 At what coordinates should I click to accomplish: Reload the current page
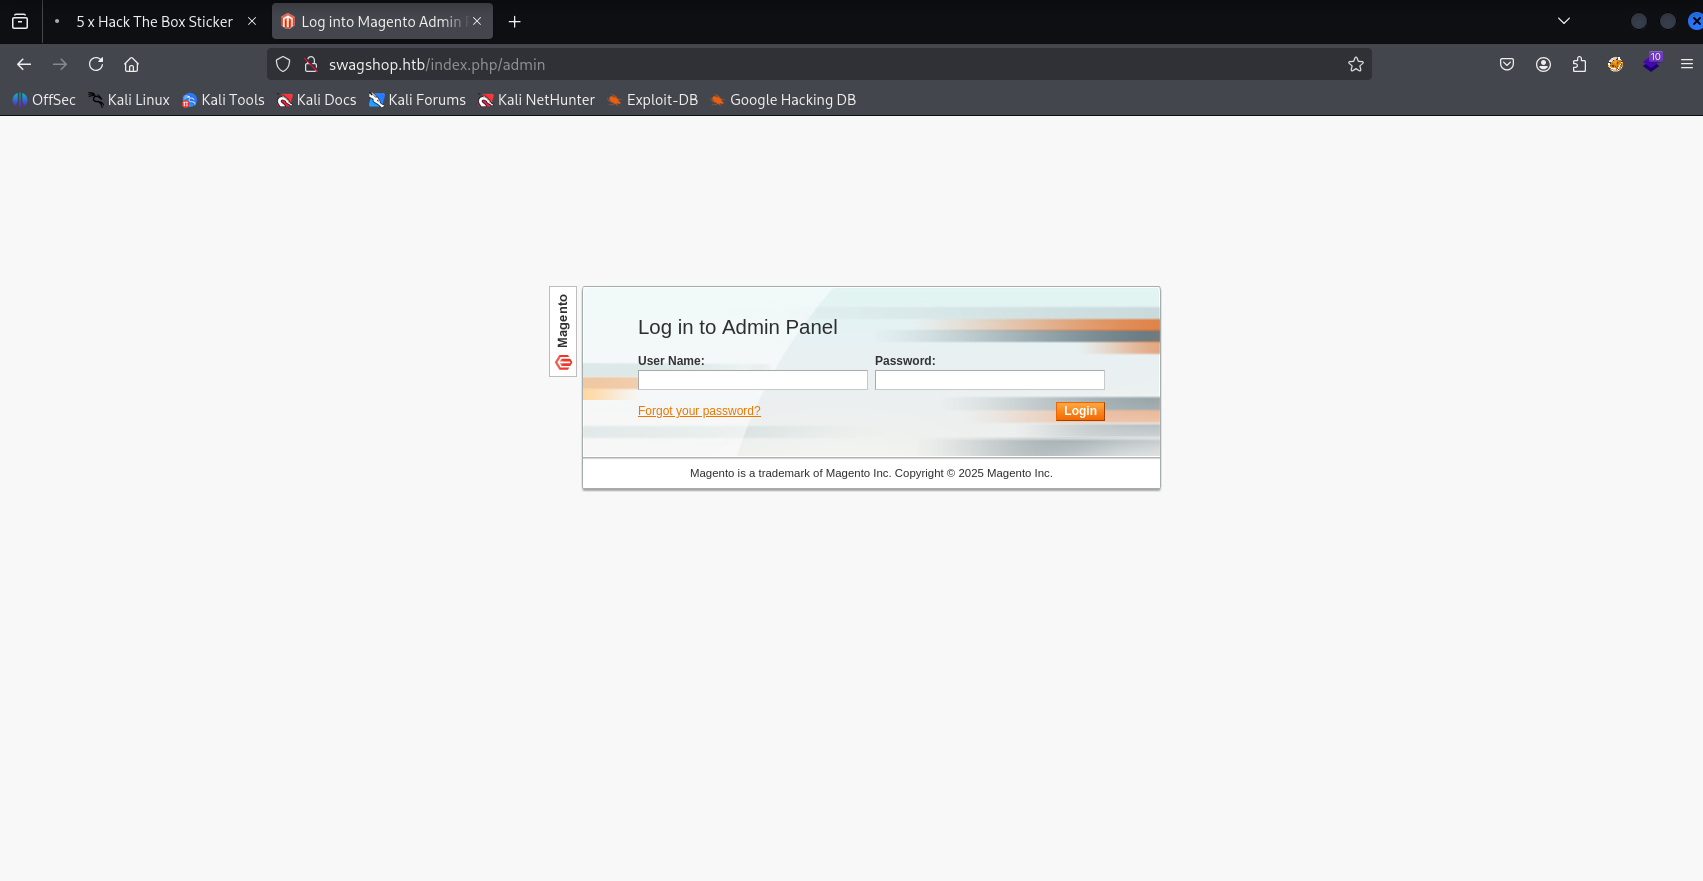click(96, 64)
